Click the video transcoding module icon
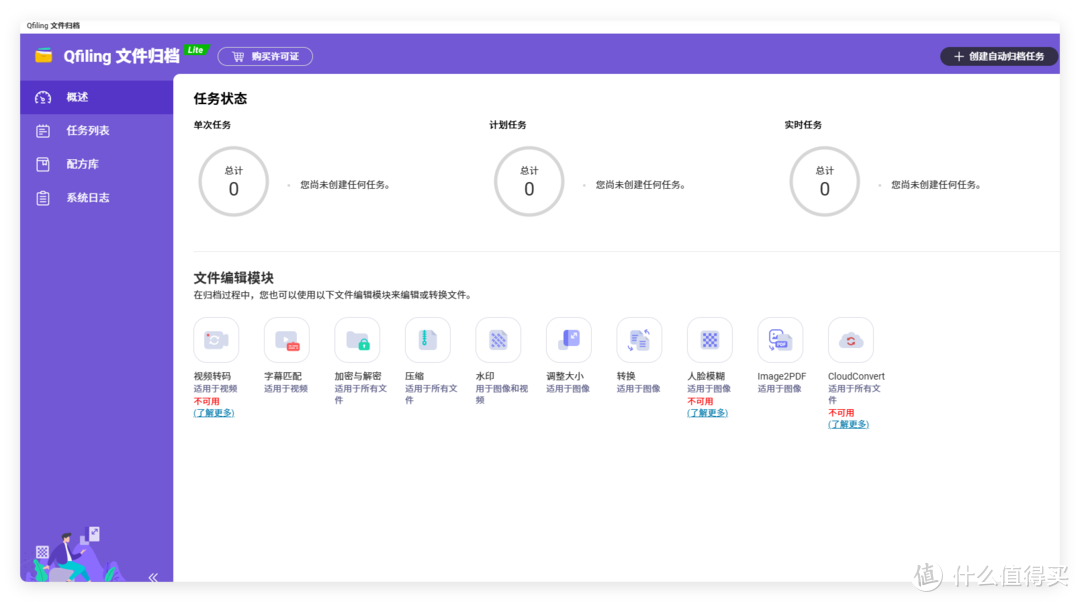This screenshot has width=1080, height=602. tap(216, 340)
